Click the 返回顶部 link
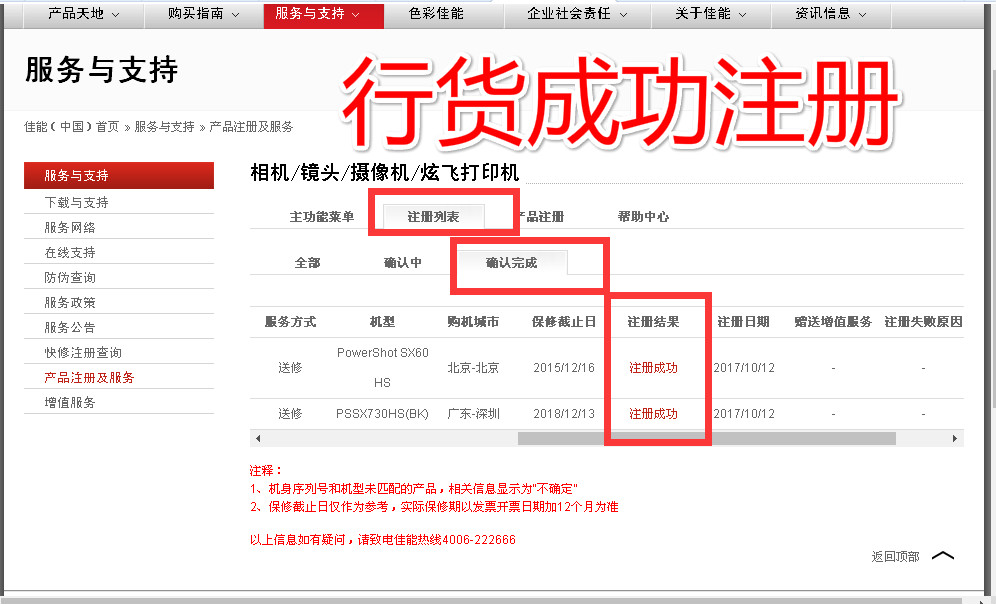Image resolution: width=996 pixels, height=604 pixels. 896,557
